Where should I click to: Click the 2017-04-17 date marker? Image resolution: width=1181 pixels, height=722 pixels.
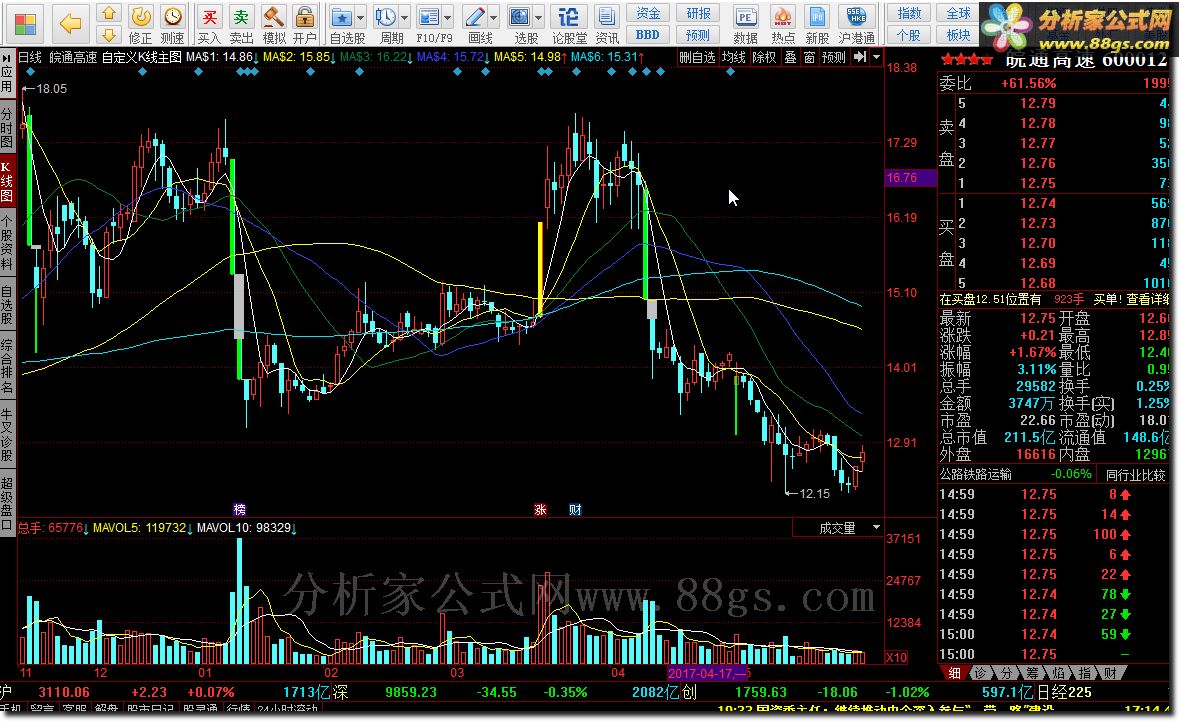point(709,673)
